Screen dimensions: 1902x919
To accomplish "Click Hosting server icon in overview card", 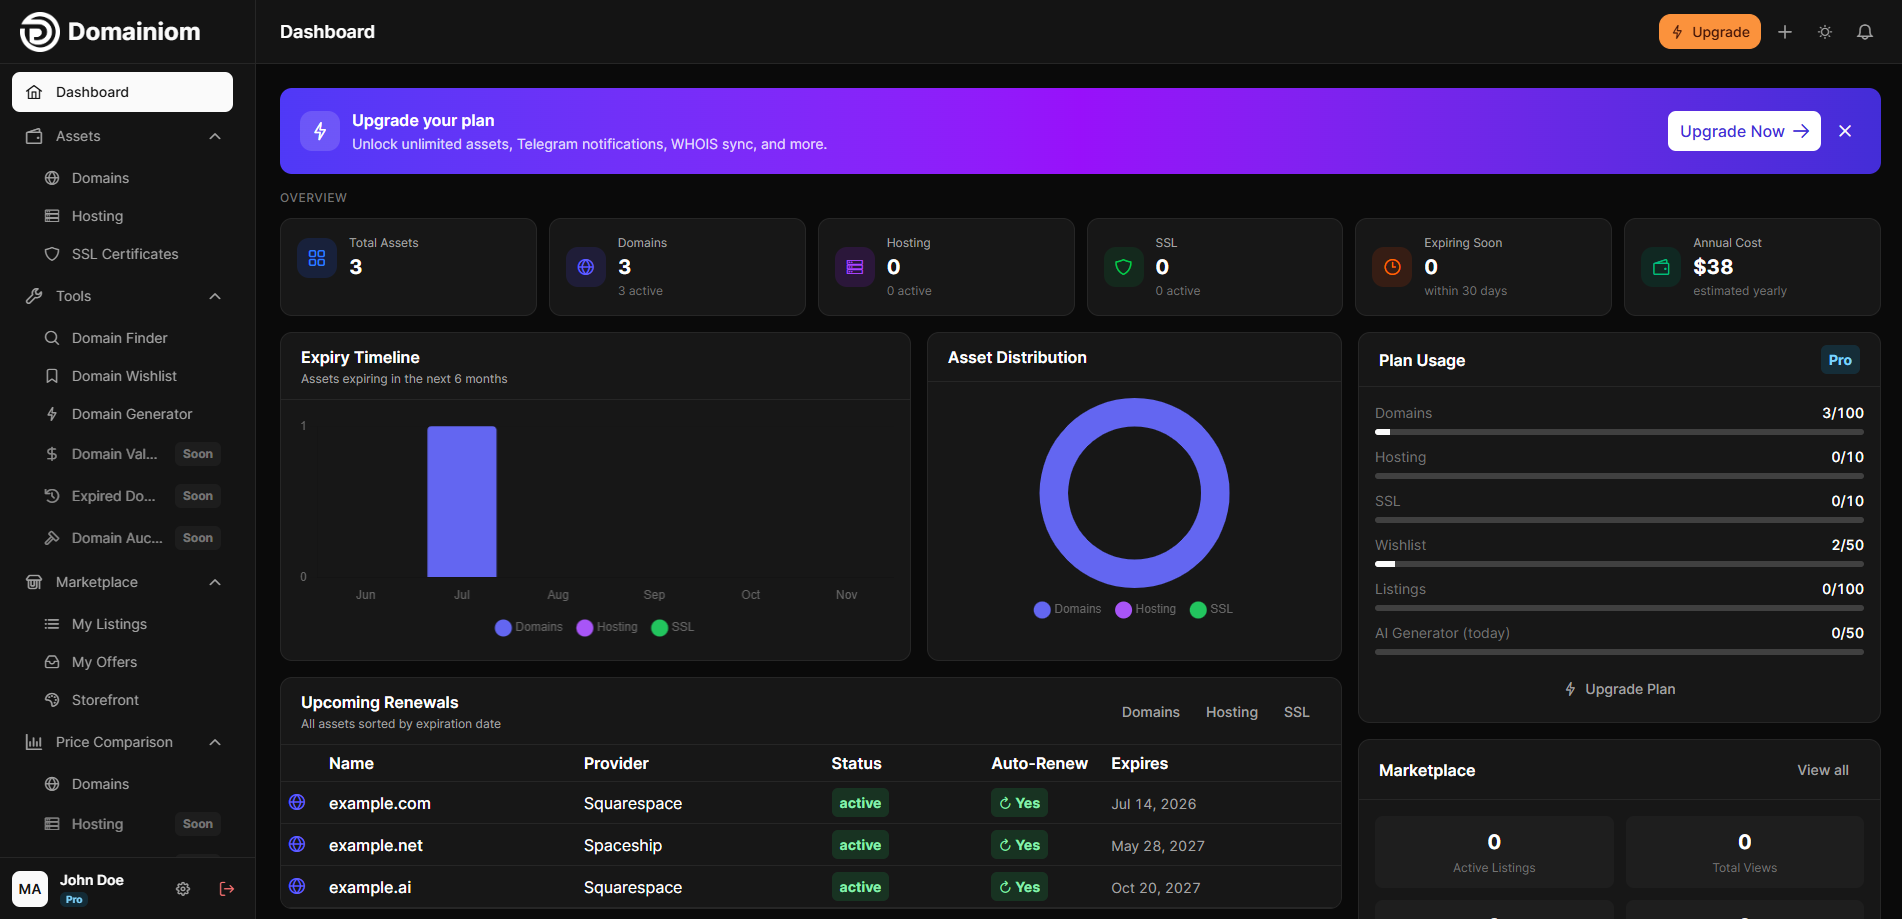I will (855, 267).
